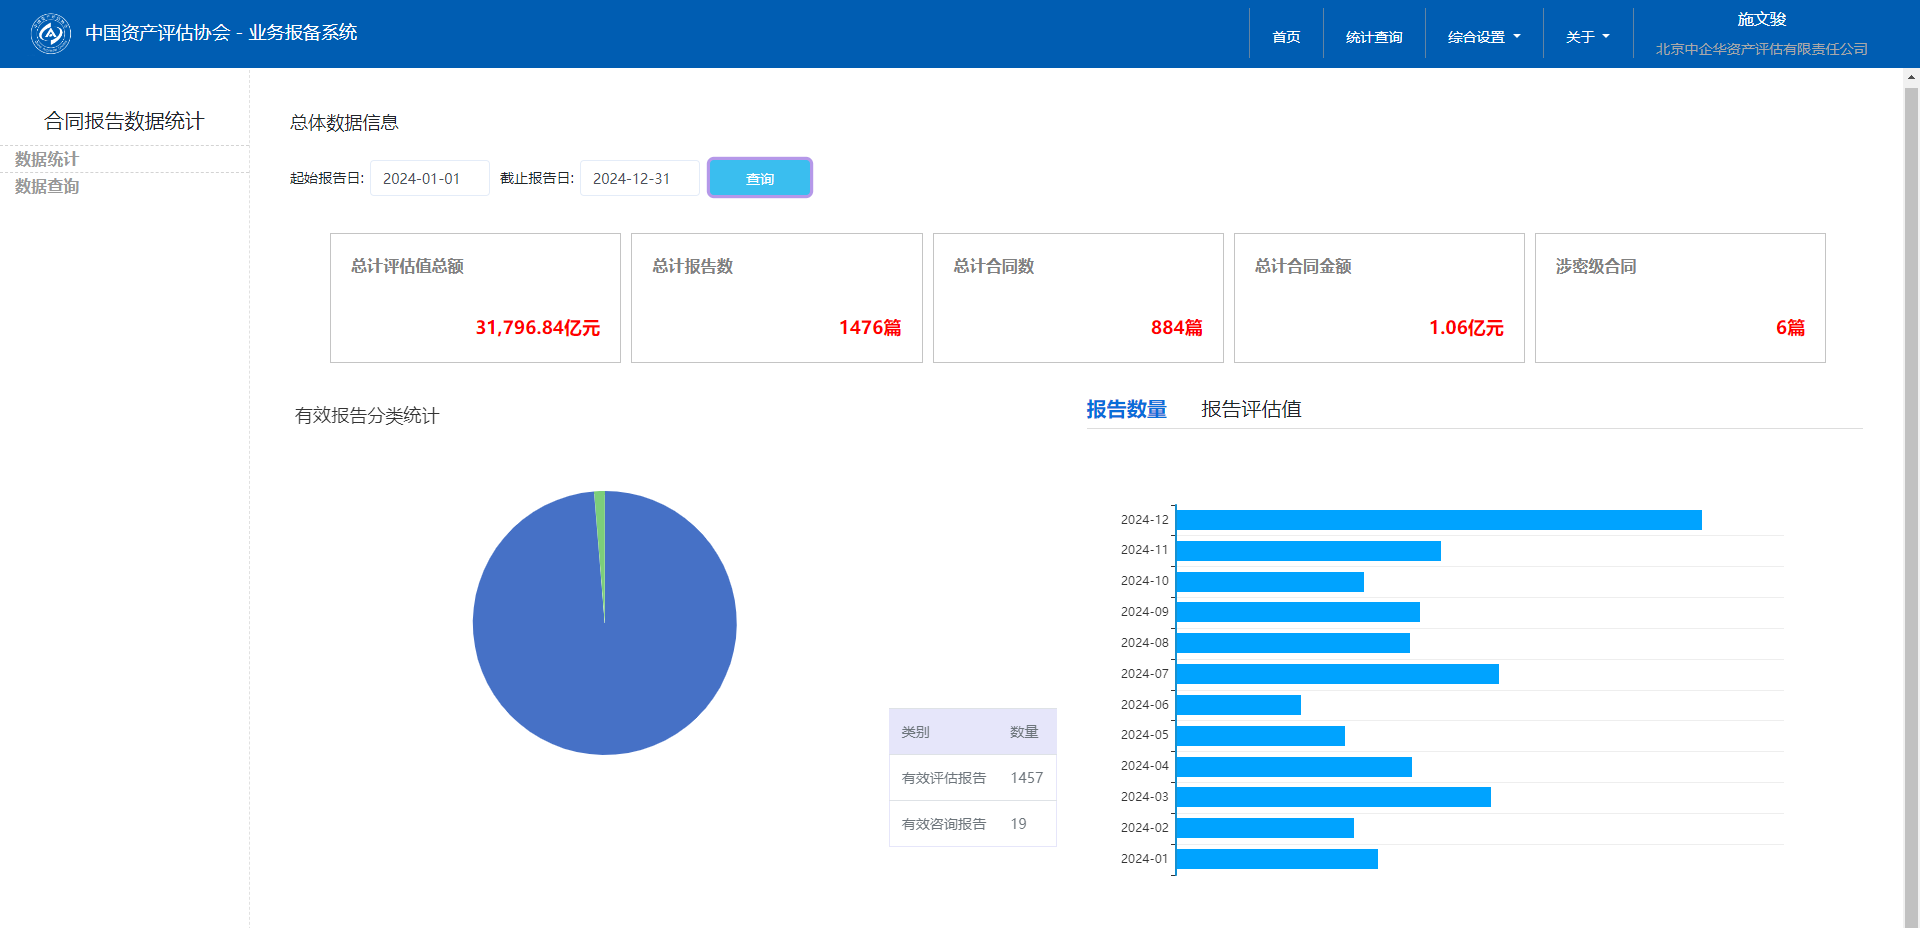
Task: Select 数据查询 in the sidebar
Action: point(47,186)
